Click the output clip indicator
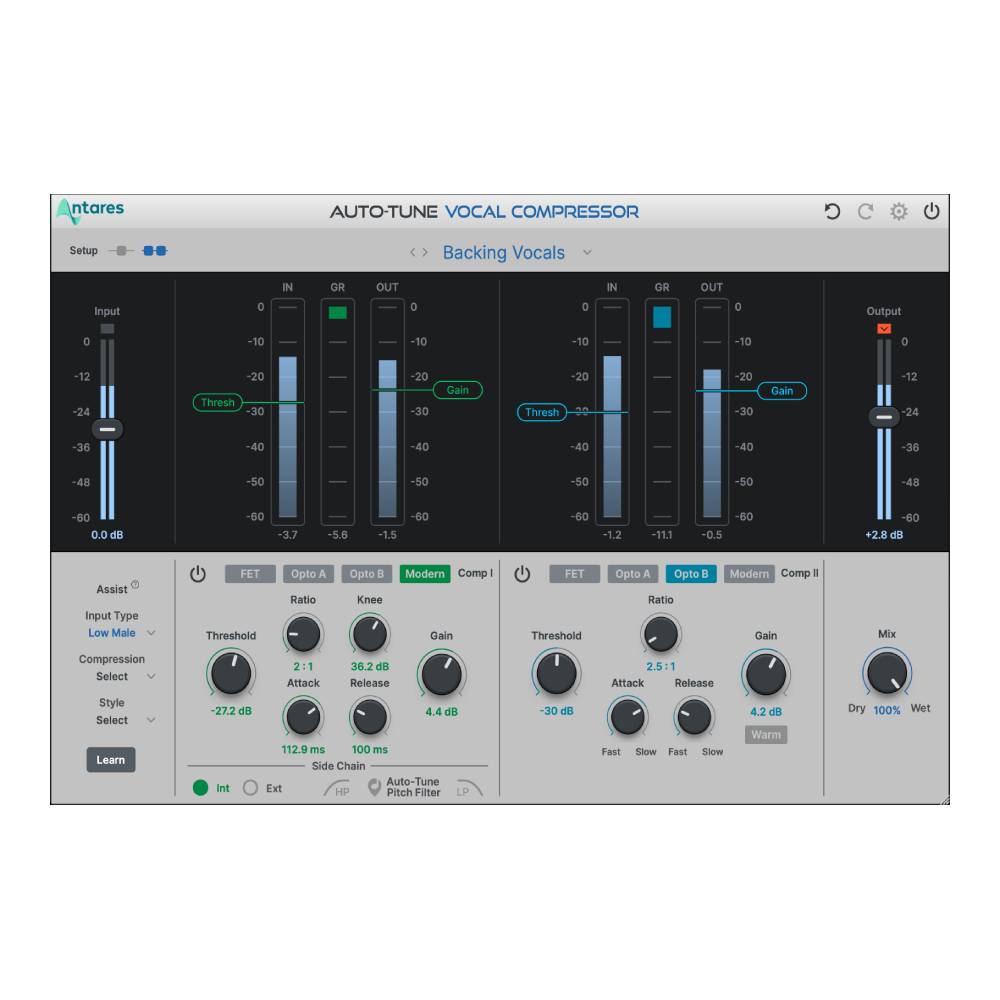Image resolution: width=1000 pixels, height=1000 pixels. 884,328
